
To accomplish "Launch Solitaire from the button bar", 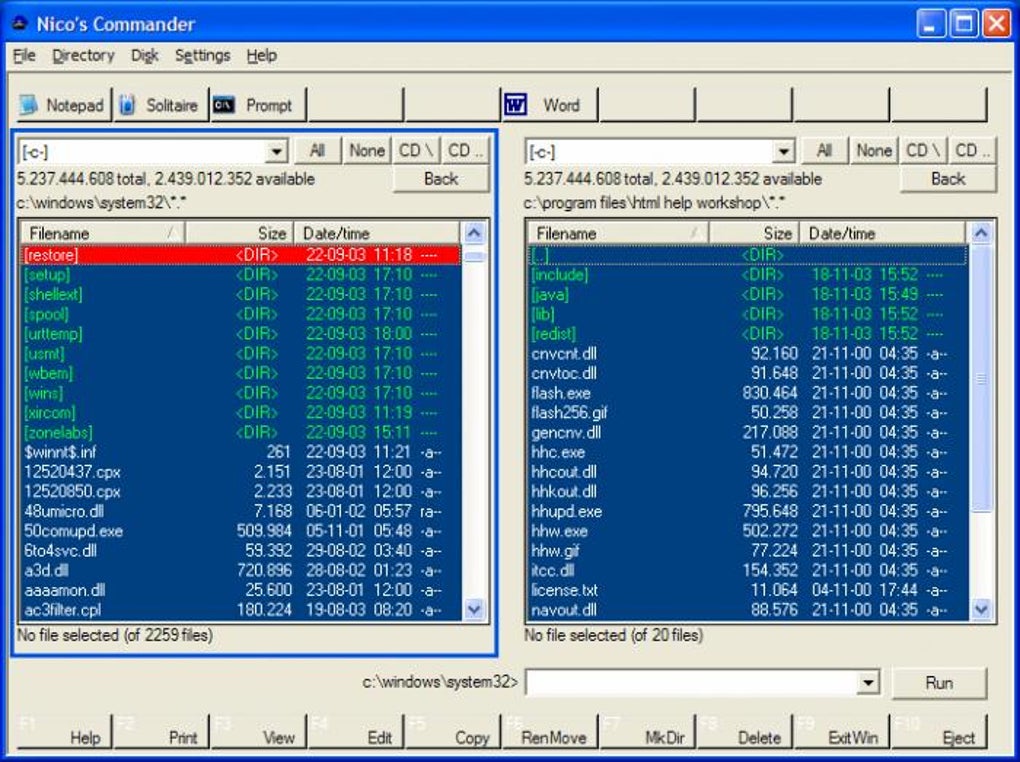I will [161, 105].
